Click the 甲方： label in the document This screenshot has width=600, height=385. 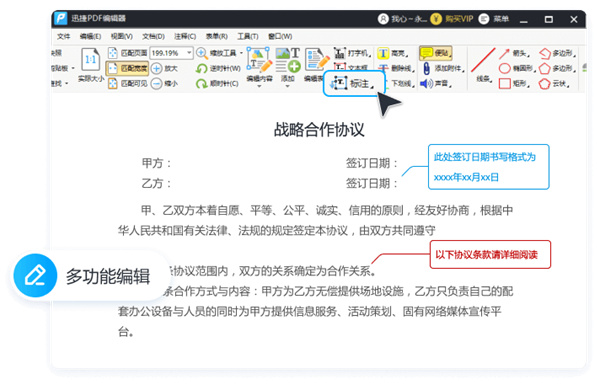(157, 163)
